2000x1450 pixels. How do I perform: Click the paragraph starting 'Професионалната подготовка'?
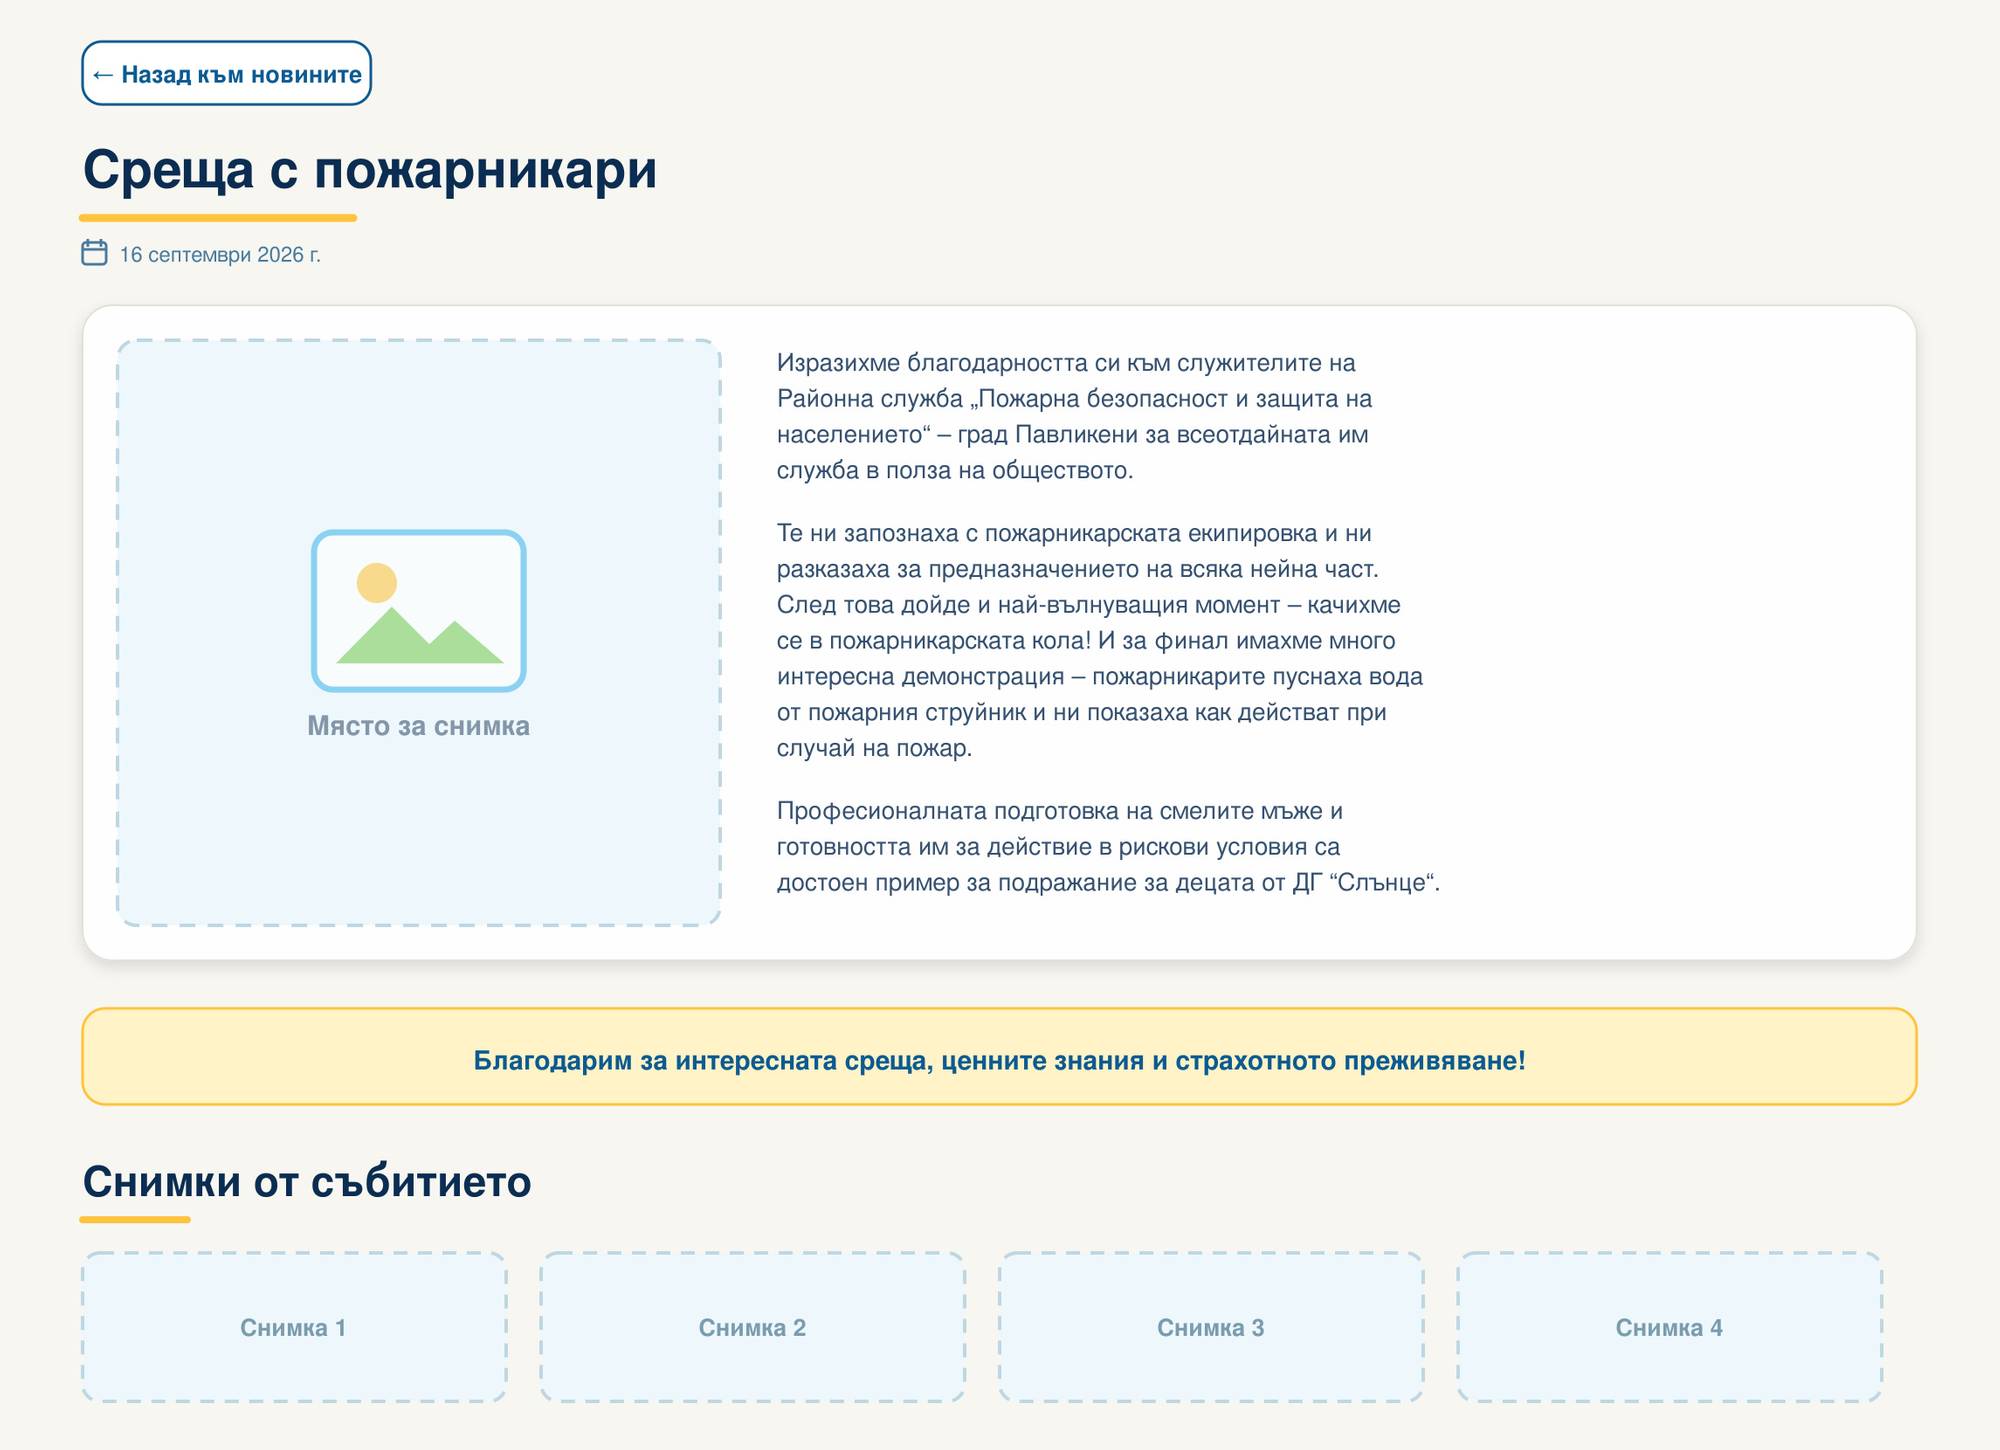(x=1108, y=847)
